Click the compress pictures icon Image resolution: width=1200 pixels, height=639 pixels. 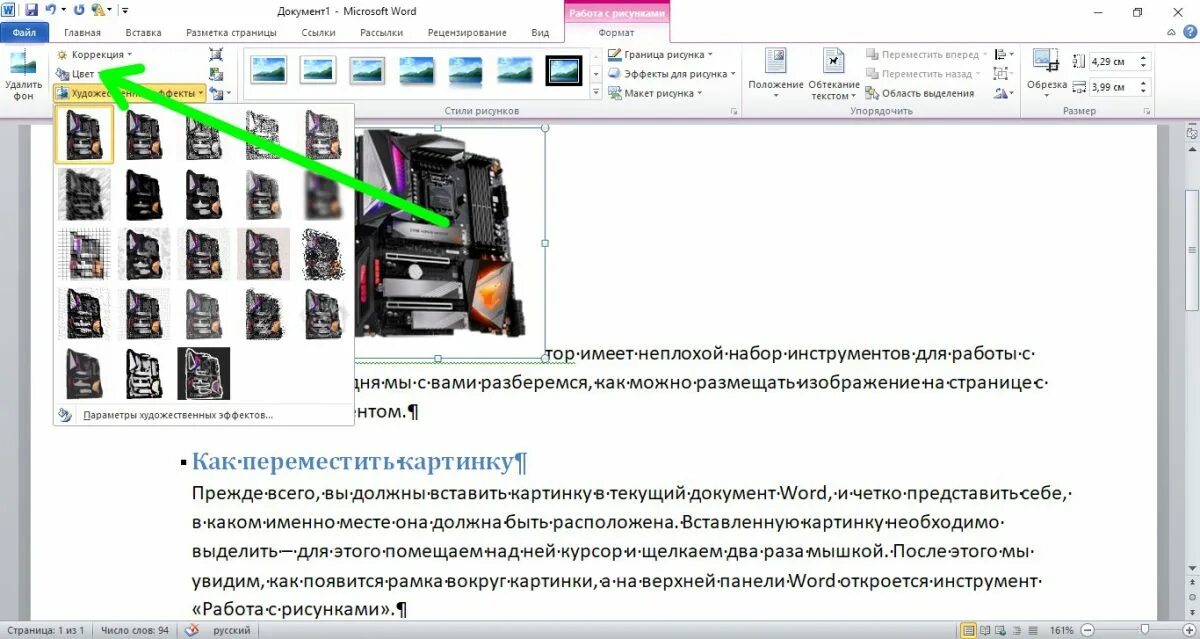216,55
